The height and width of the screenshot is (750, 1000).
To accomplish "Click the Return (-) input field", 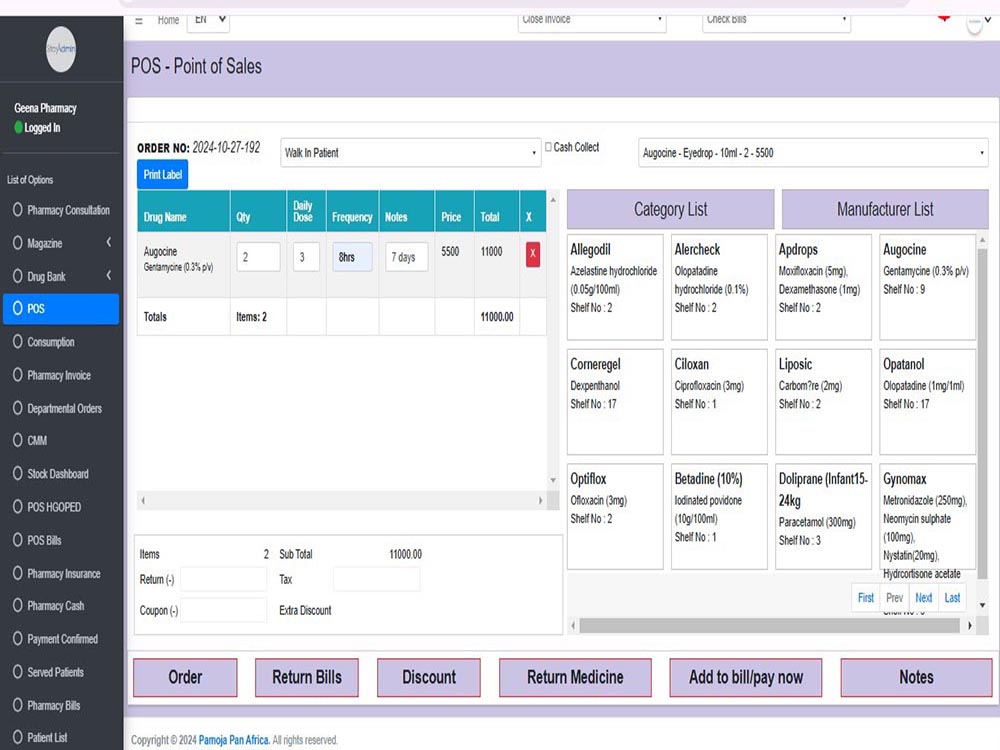I will point(223,579).
